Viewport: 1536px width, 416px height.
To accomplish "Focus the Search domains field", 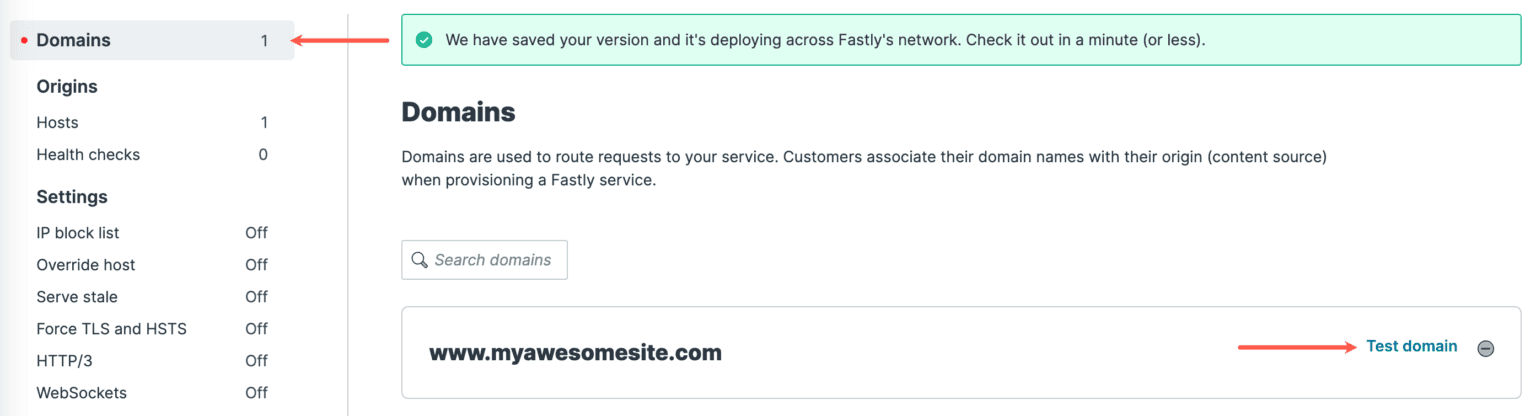I will click(x=484, y=260).
